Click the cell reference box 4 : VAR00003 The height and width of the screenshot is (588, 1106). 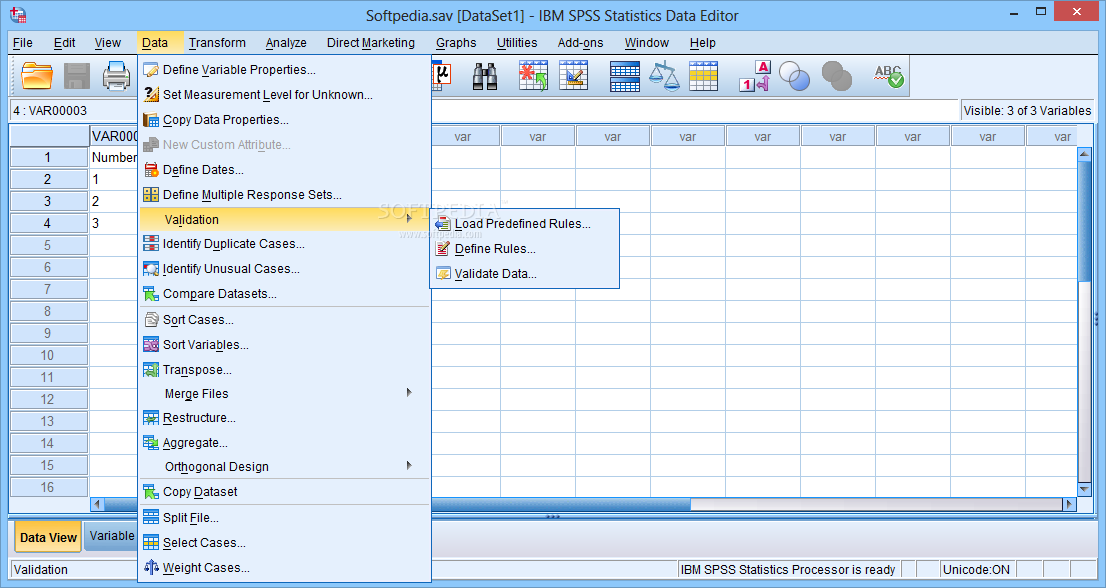tap(74, 111)
